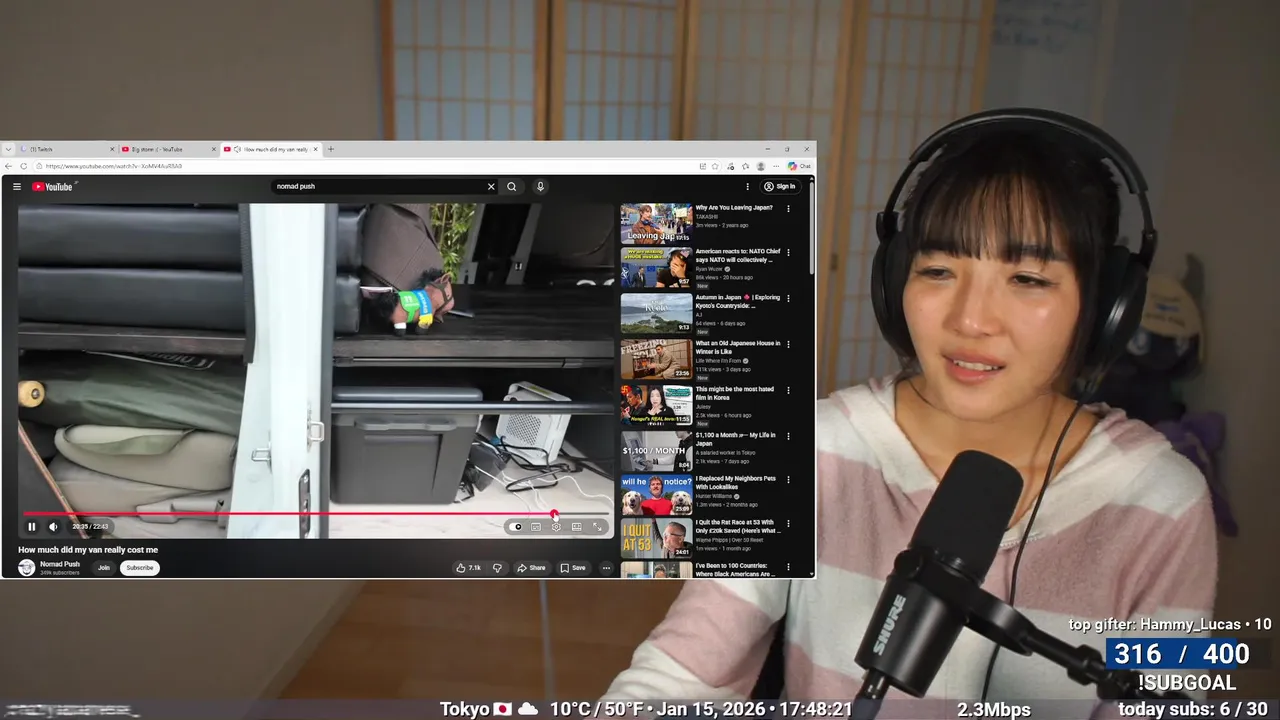Viewport: 1280px width, 720px height.
Task: Open options menu for 'I Replaced My Neighbors Pets'
Action: [788, 479]
